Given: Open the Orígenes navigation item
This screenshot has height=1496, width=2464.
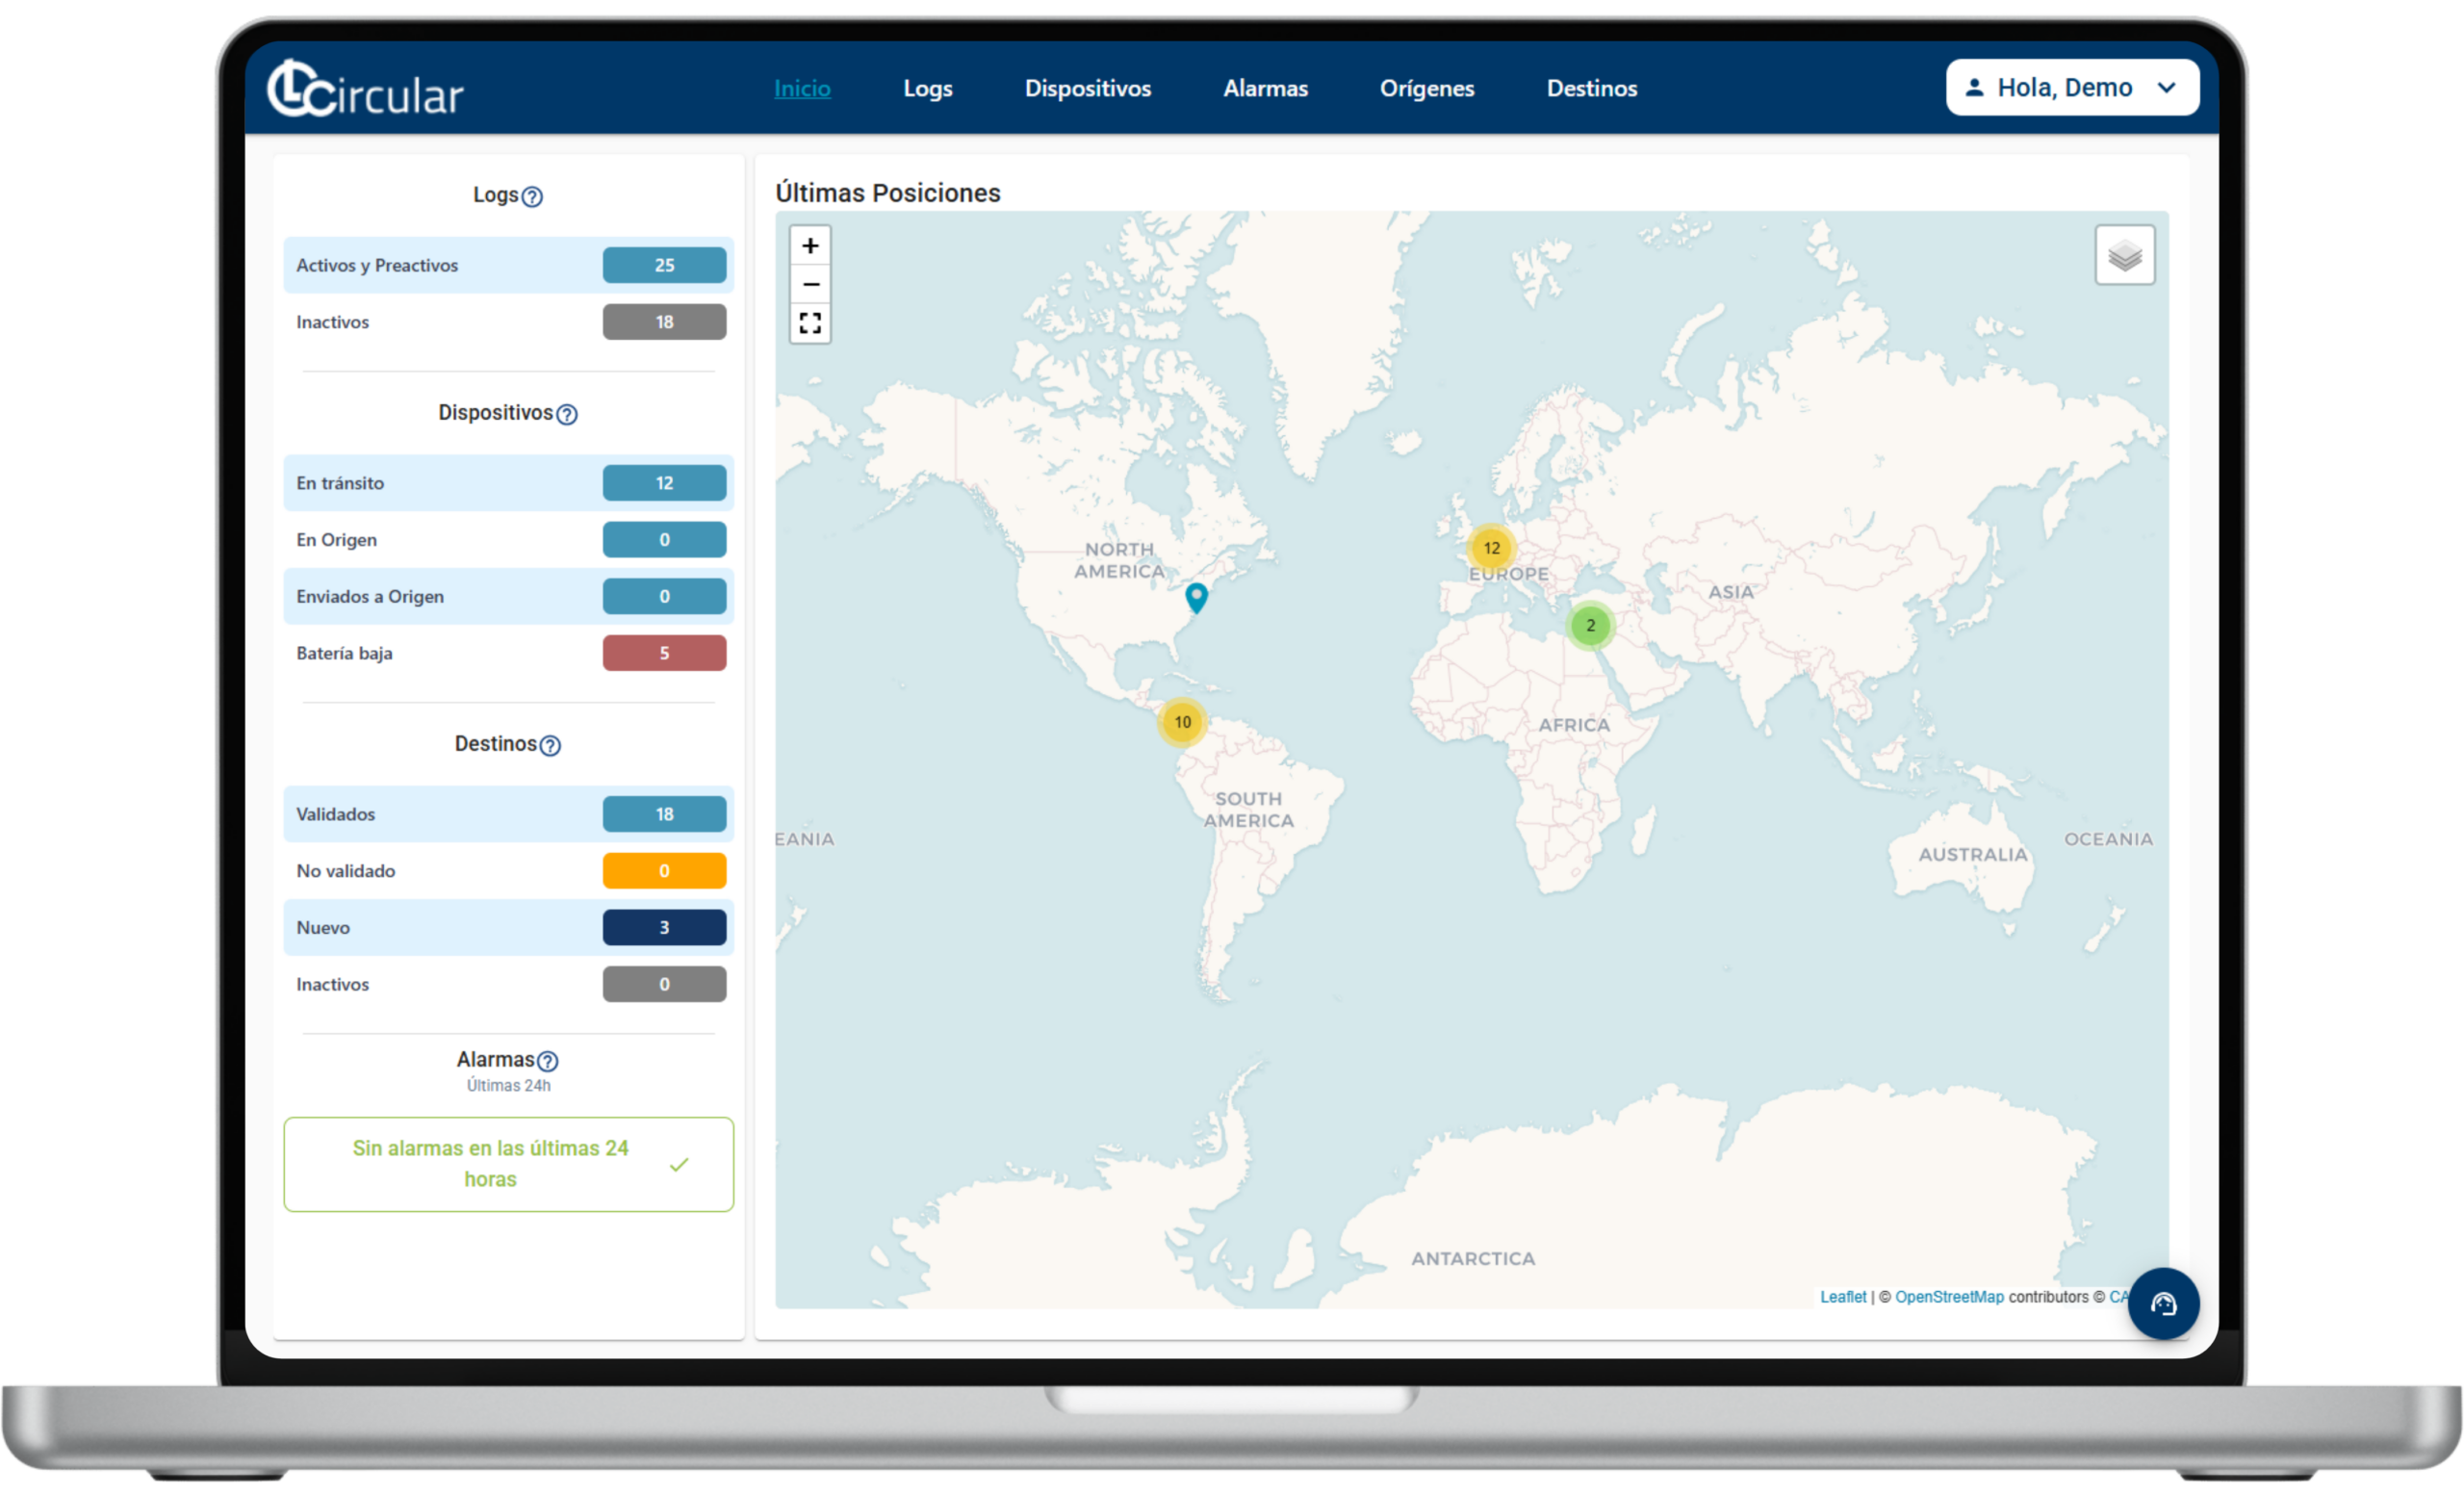Looking at the screenshot, I should click(1426, 89).
